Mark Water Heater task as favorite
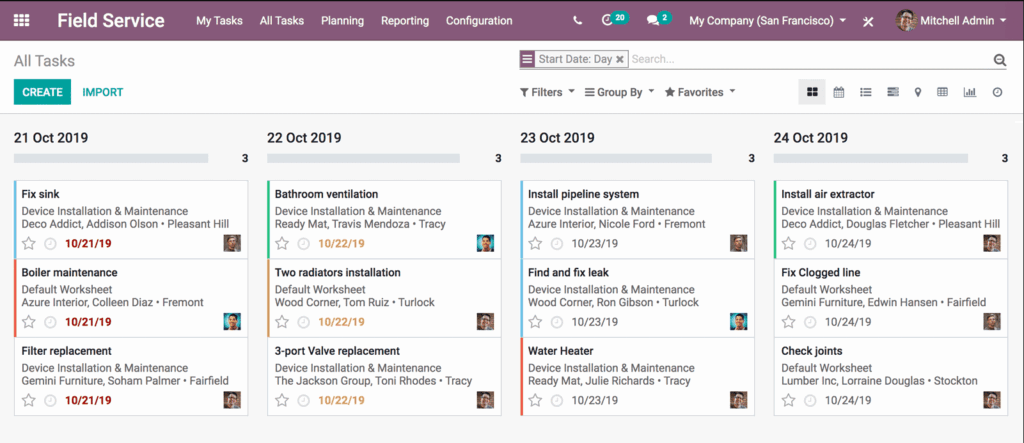 coord(536,401)
